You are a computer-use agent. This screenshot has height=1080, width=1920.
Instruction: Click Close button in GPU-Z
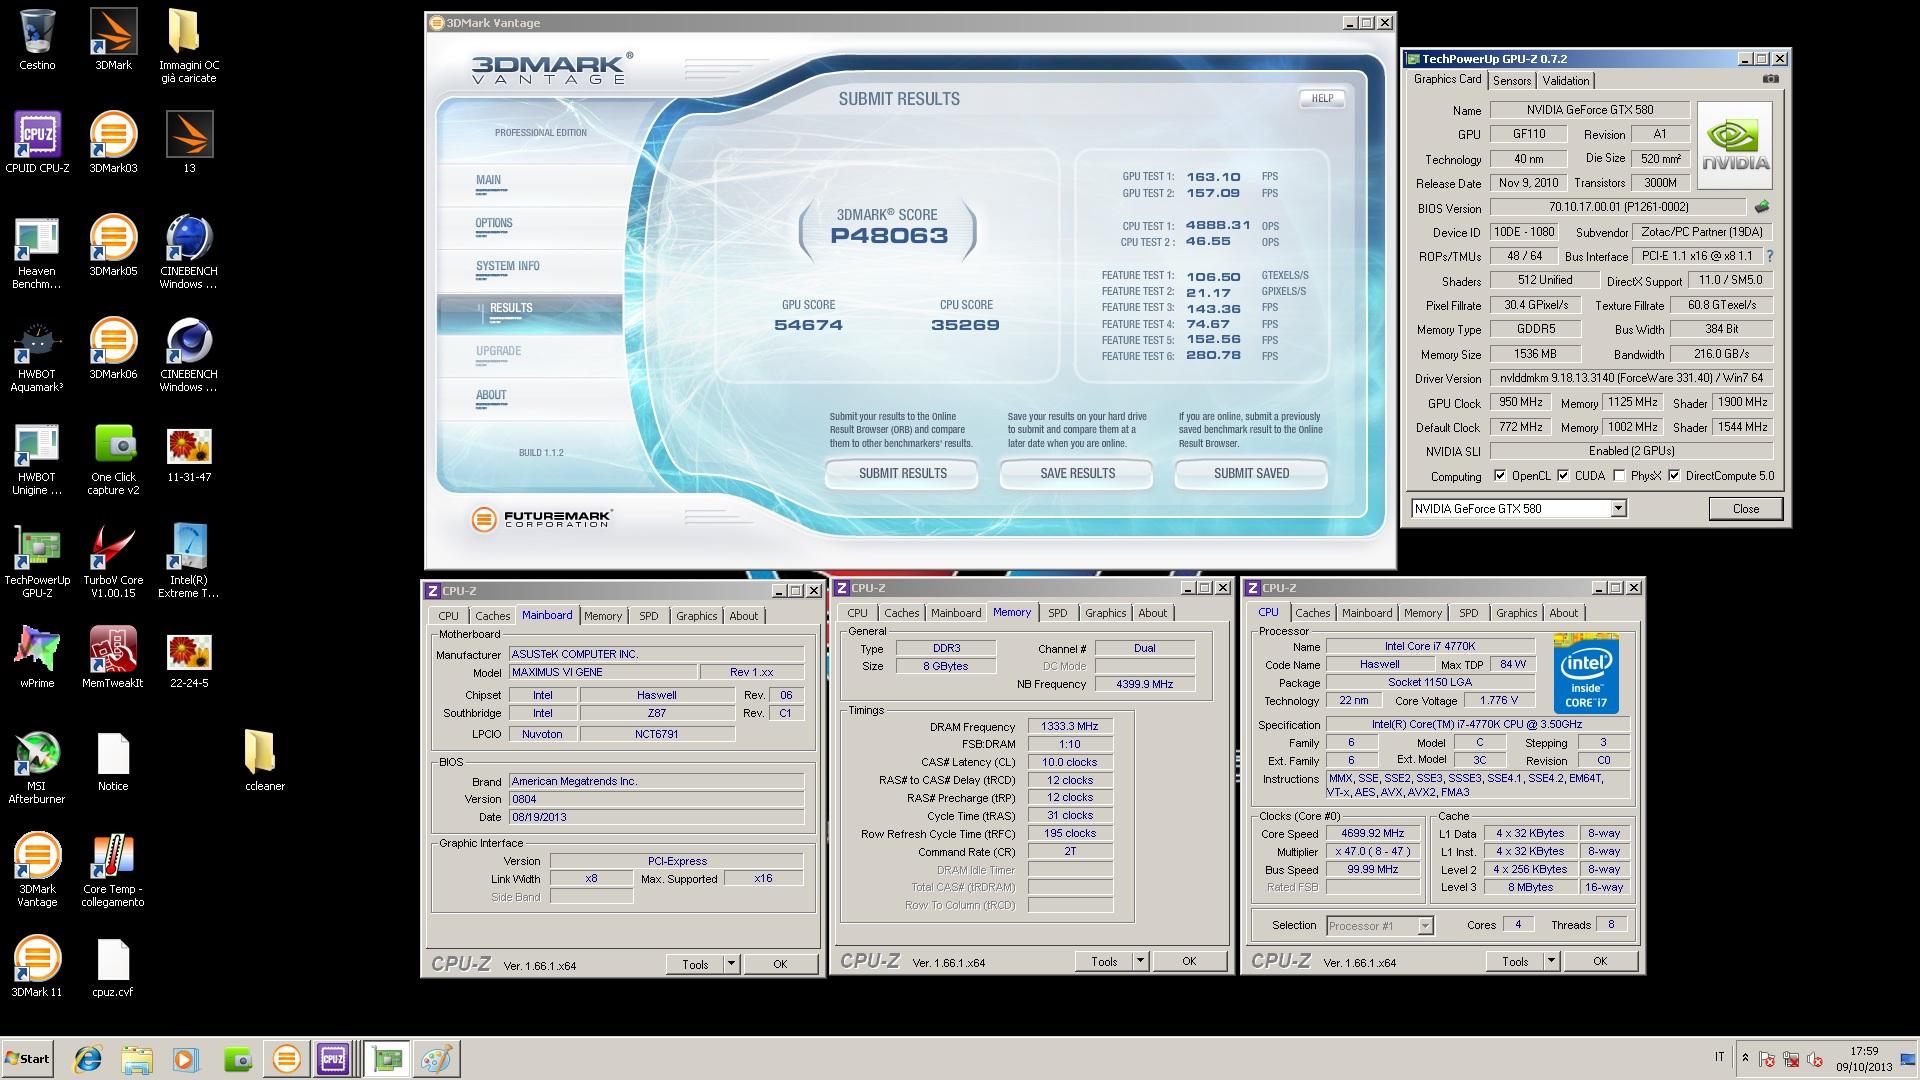coord(1746,509)
